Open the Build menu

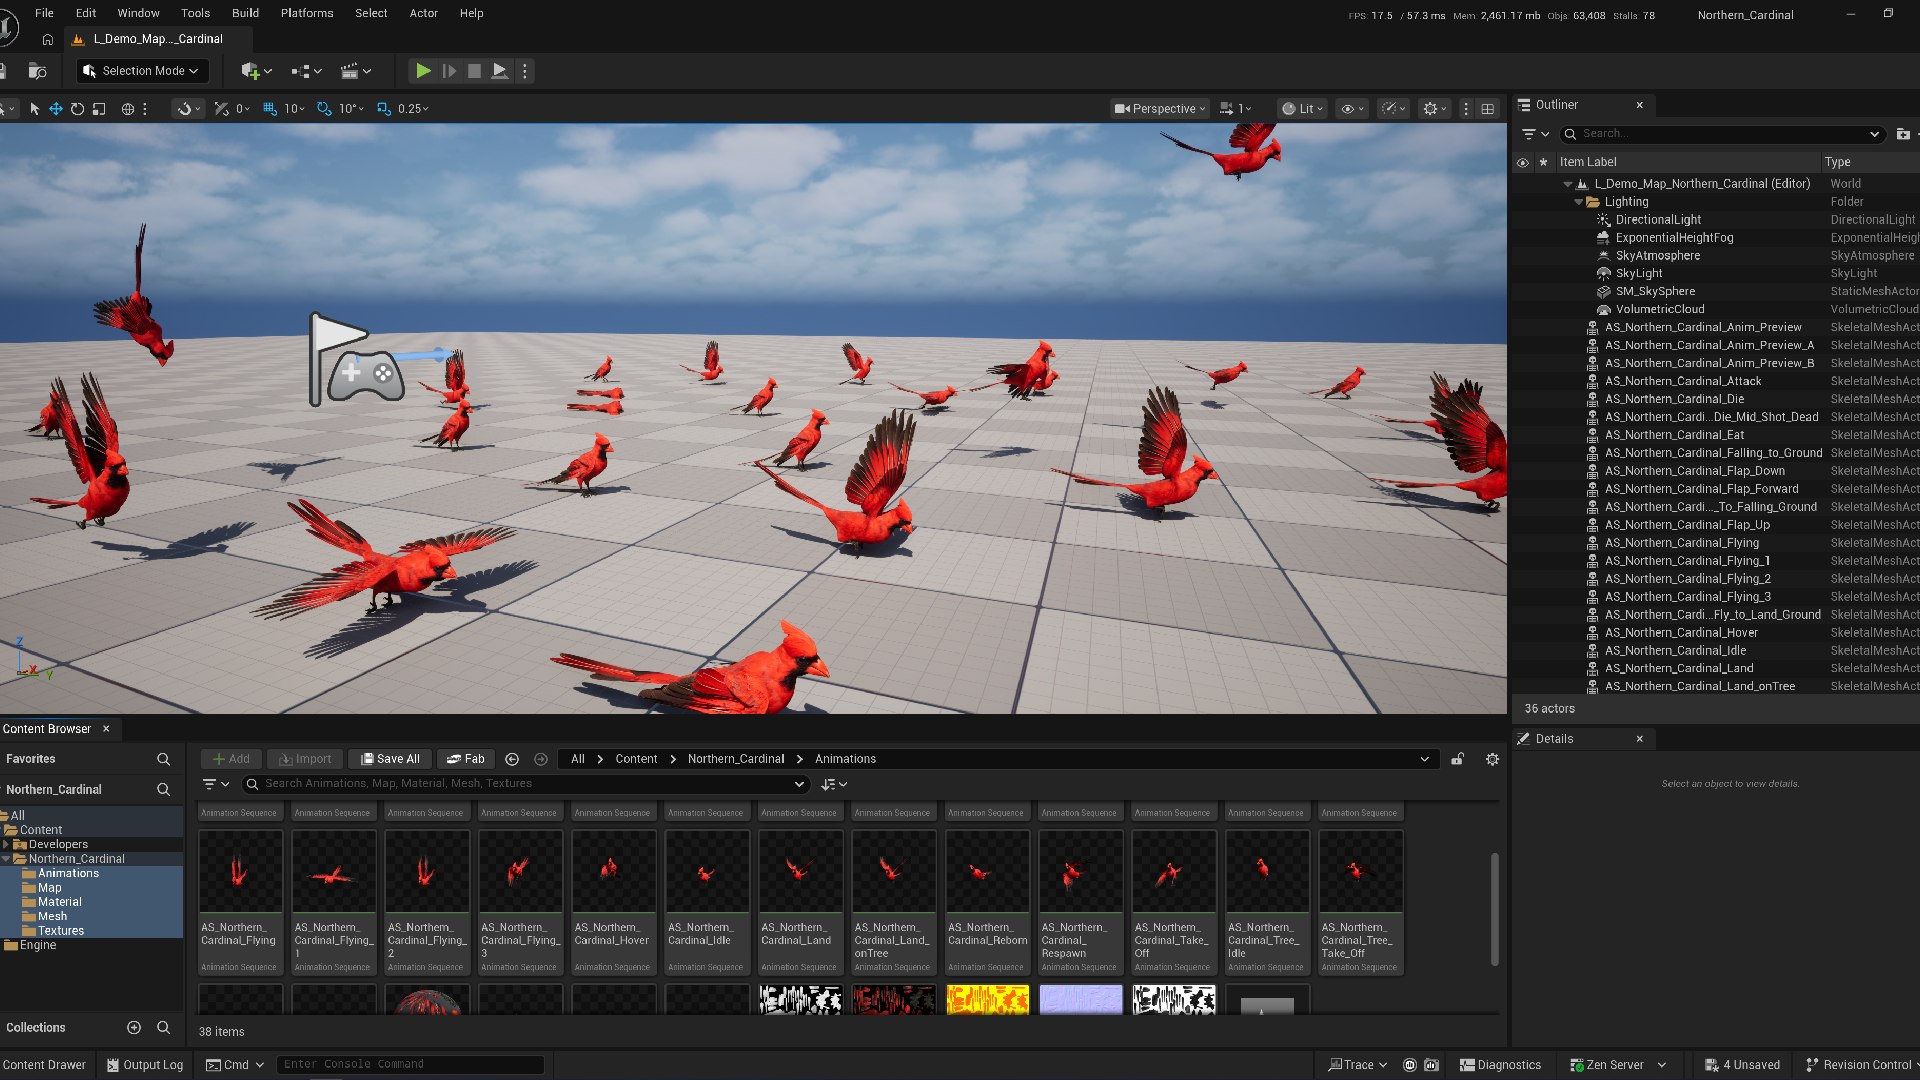tap(245, 13)
